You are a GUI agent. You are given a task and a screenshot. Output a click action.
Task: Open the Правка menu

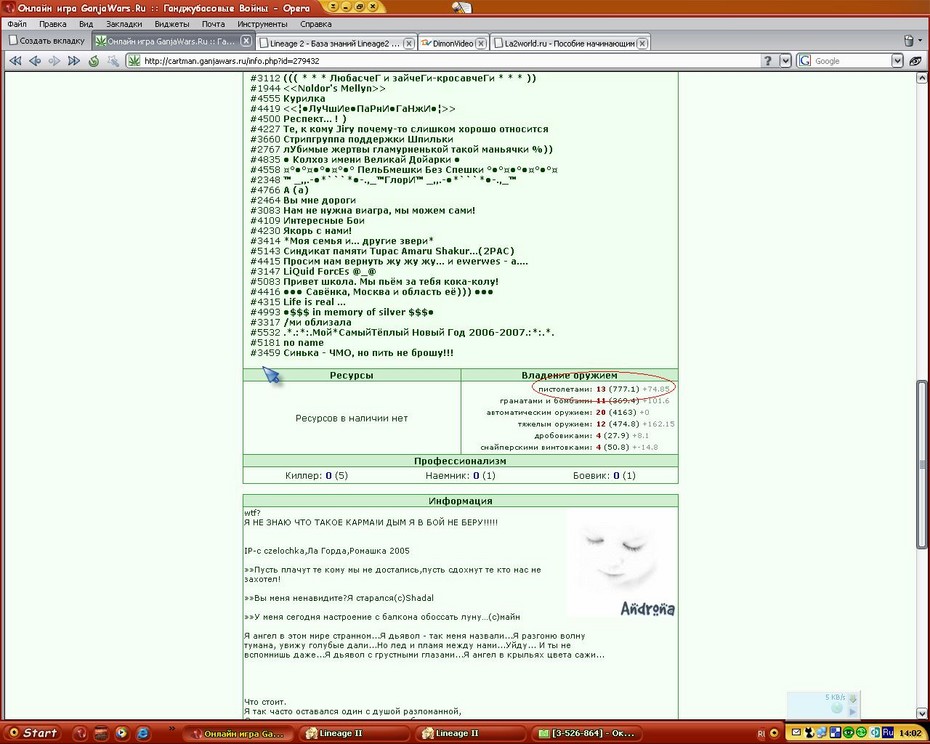tap(53, 24)
